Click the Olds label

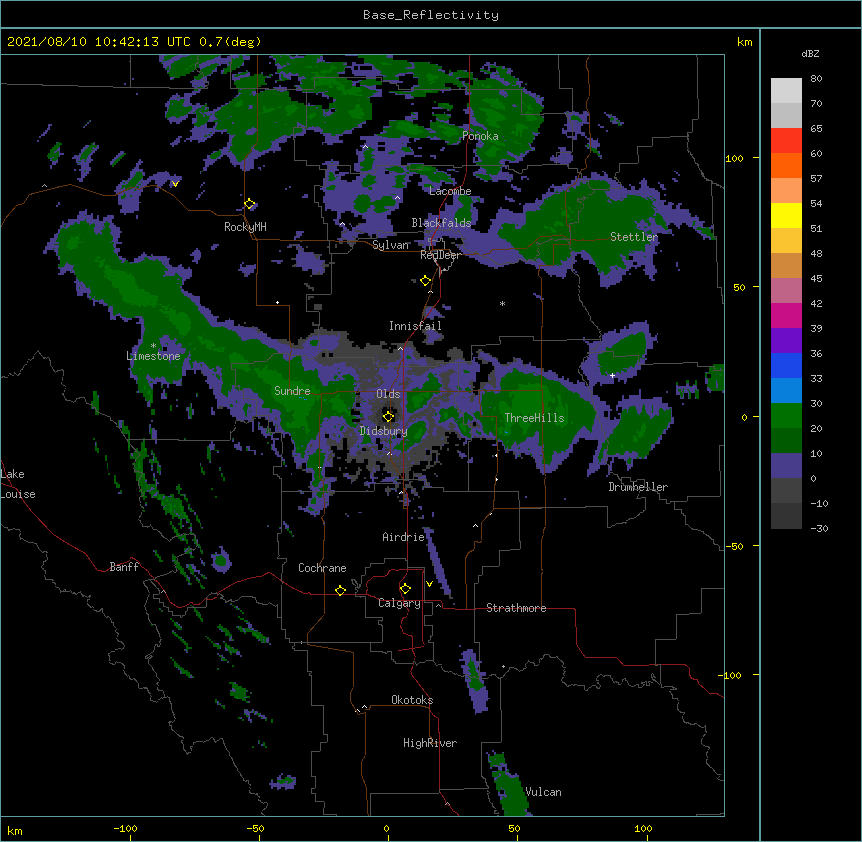click(x=388, y=394)
